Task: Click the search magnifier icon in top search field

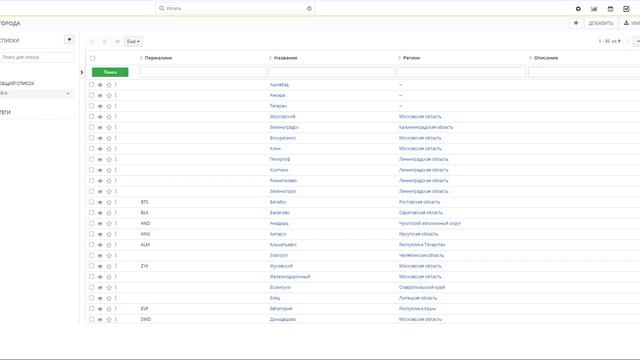Action: coord(162,8)
